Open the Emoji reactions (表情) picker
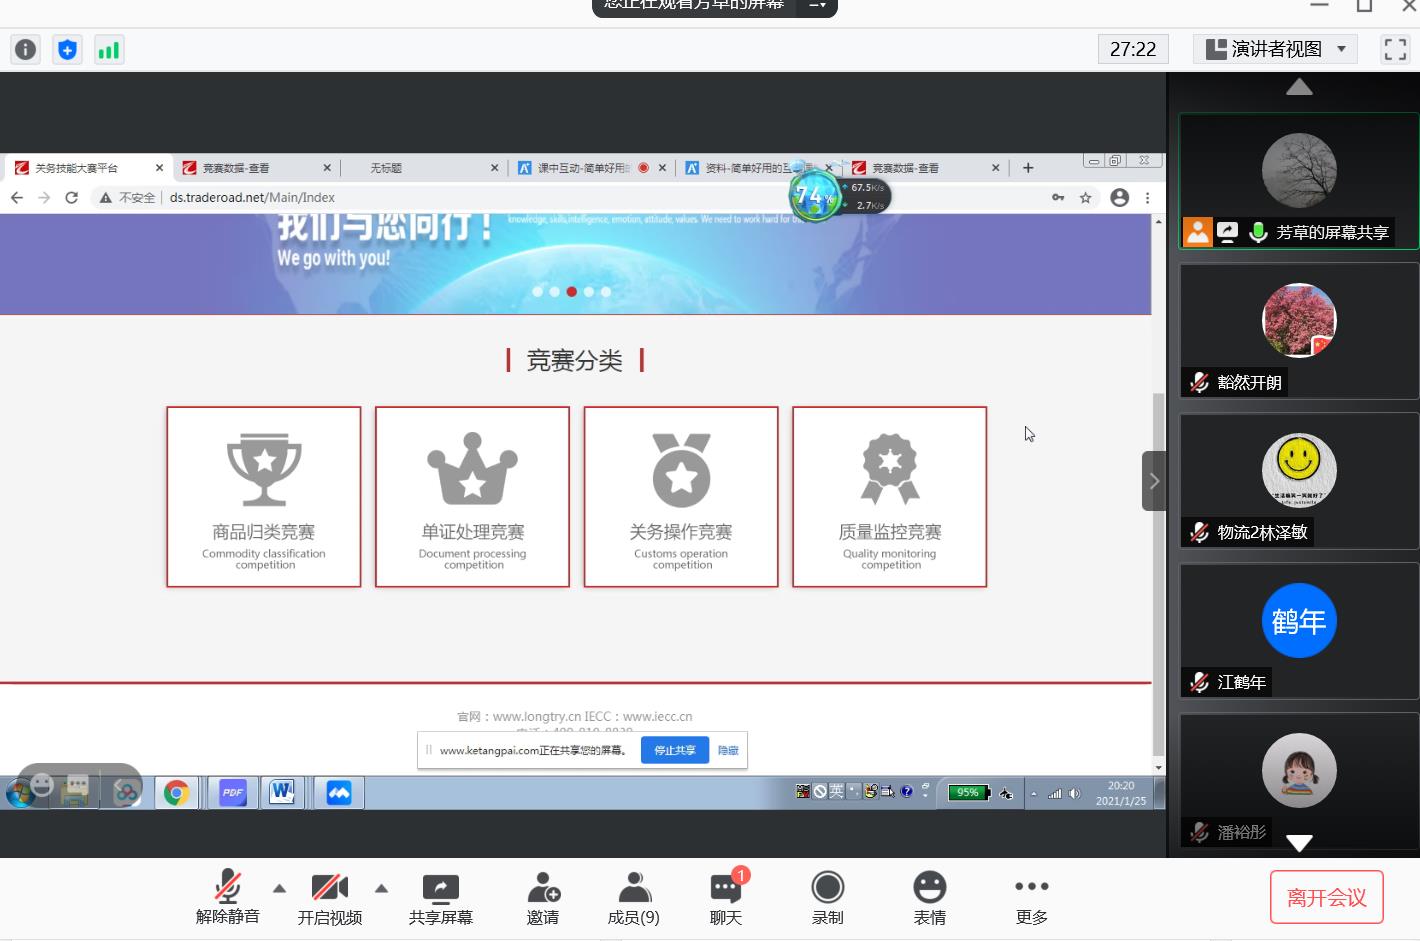1420x941 pixels. coord(929,897)
